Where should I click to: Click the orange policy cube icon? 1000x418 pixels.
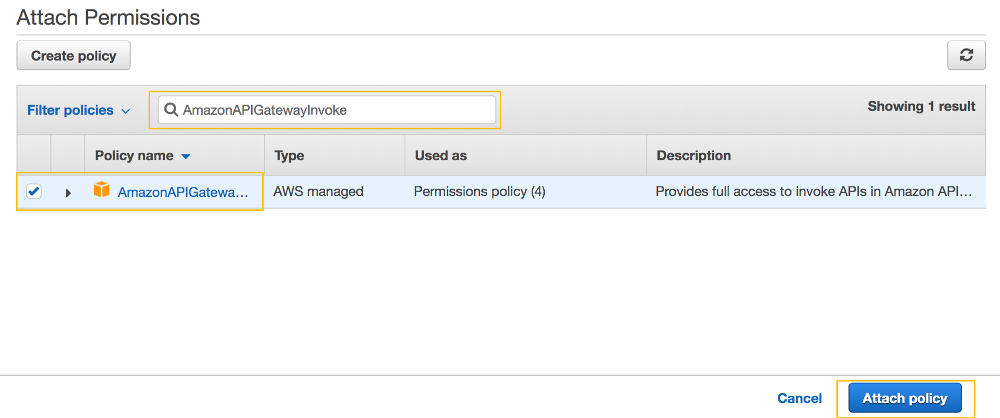[x=101, y=190]
